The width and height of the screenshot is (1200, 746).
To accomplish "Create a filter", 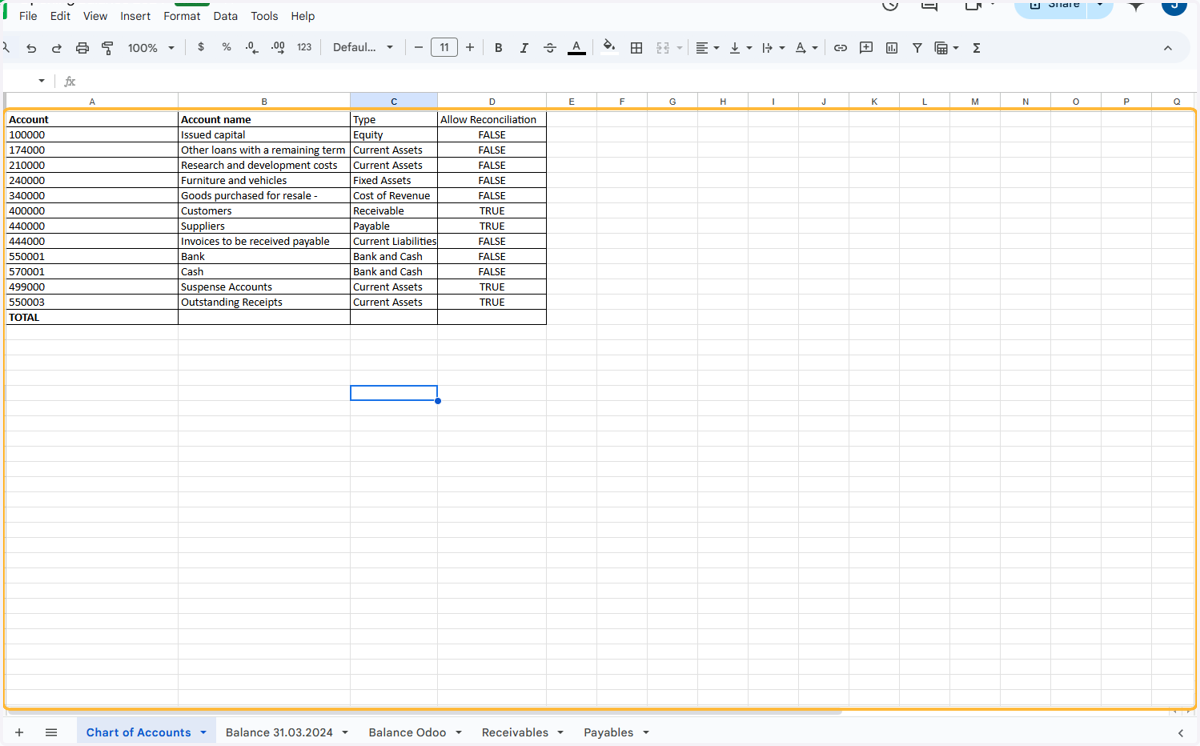I will pyautogui.click(x=917, y=48).
